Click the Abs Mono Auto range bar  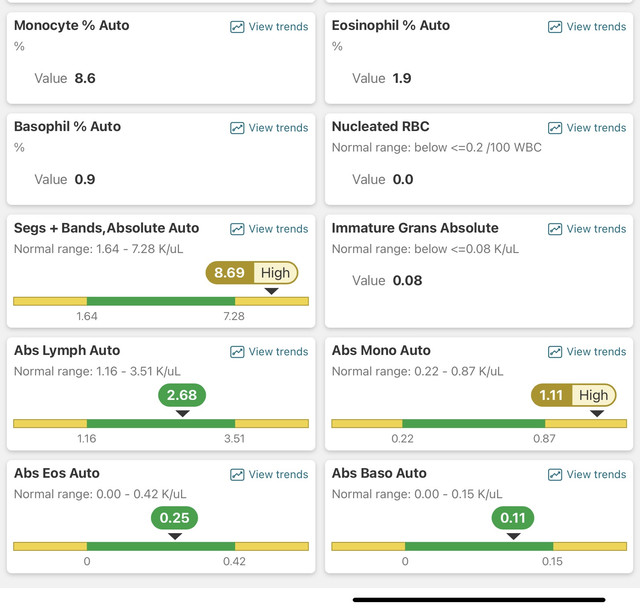479,424
